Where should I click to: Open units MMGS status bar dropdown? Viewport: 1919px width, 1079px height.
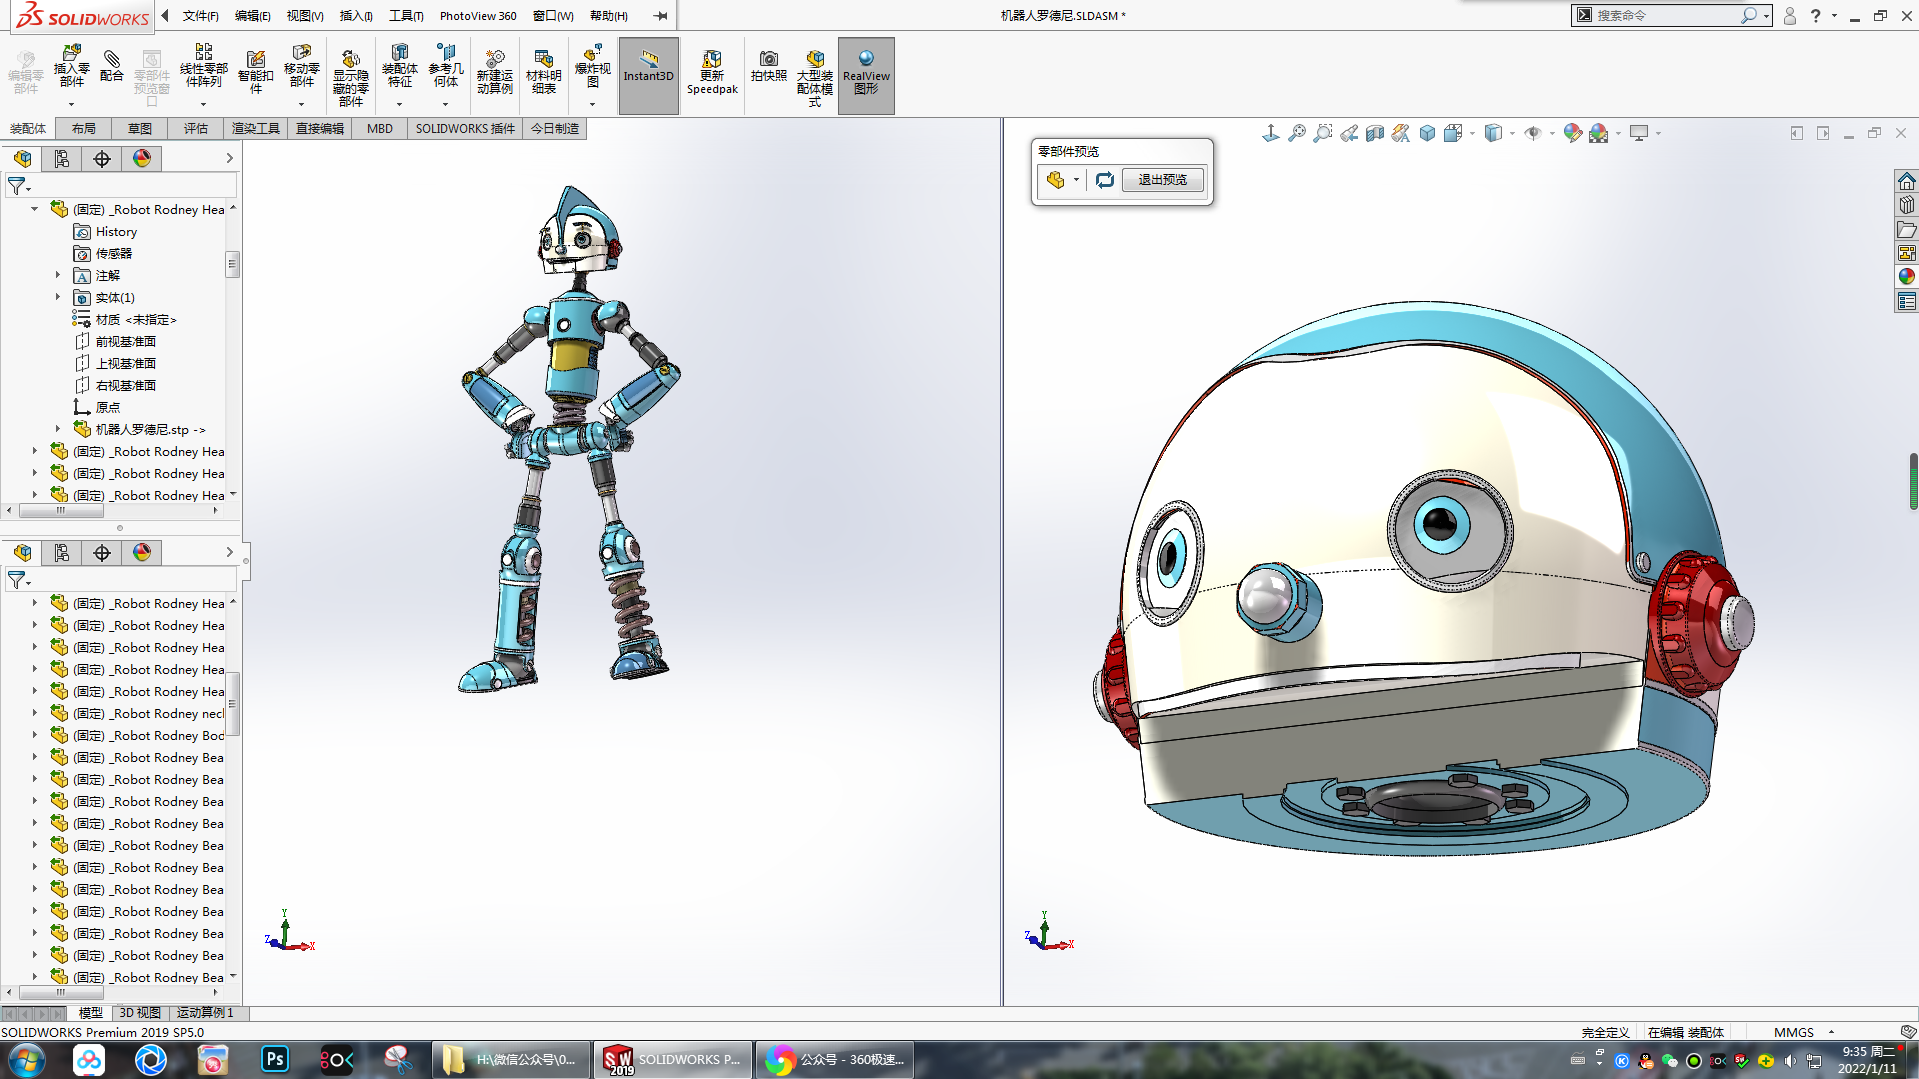pyautogui.click(x=1831, y=1032)
